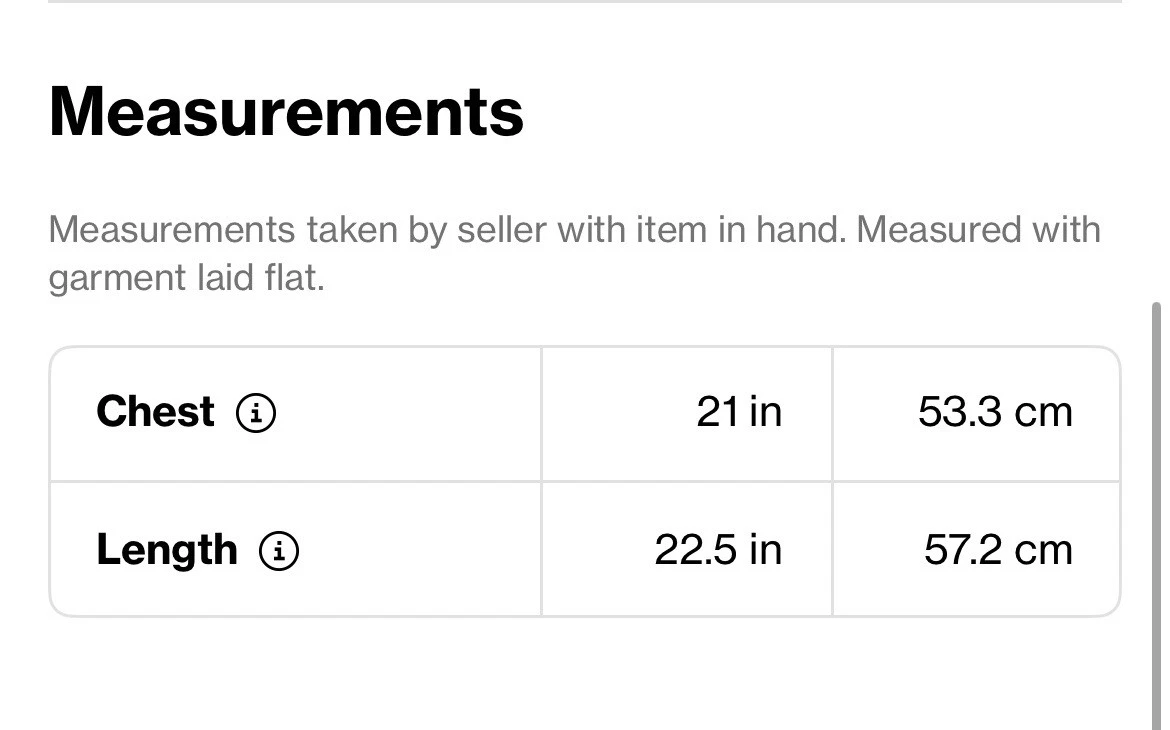This screenshot has width=1170, height=730.
Task: Click the "cm" unit in the Length row
Action: [x=1046, y=550]
